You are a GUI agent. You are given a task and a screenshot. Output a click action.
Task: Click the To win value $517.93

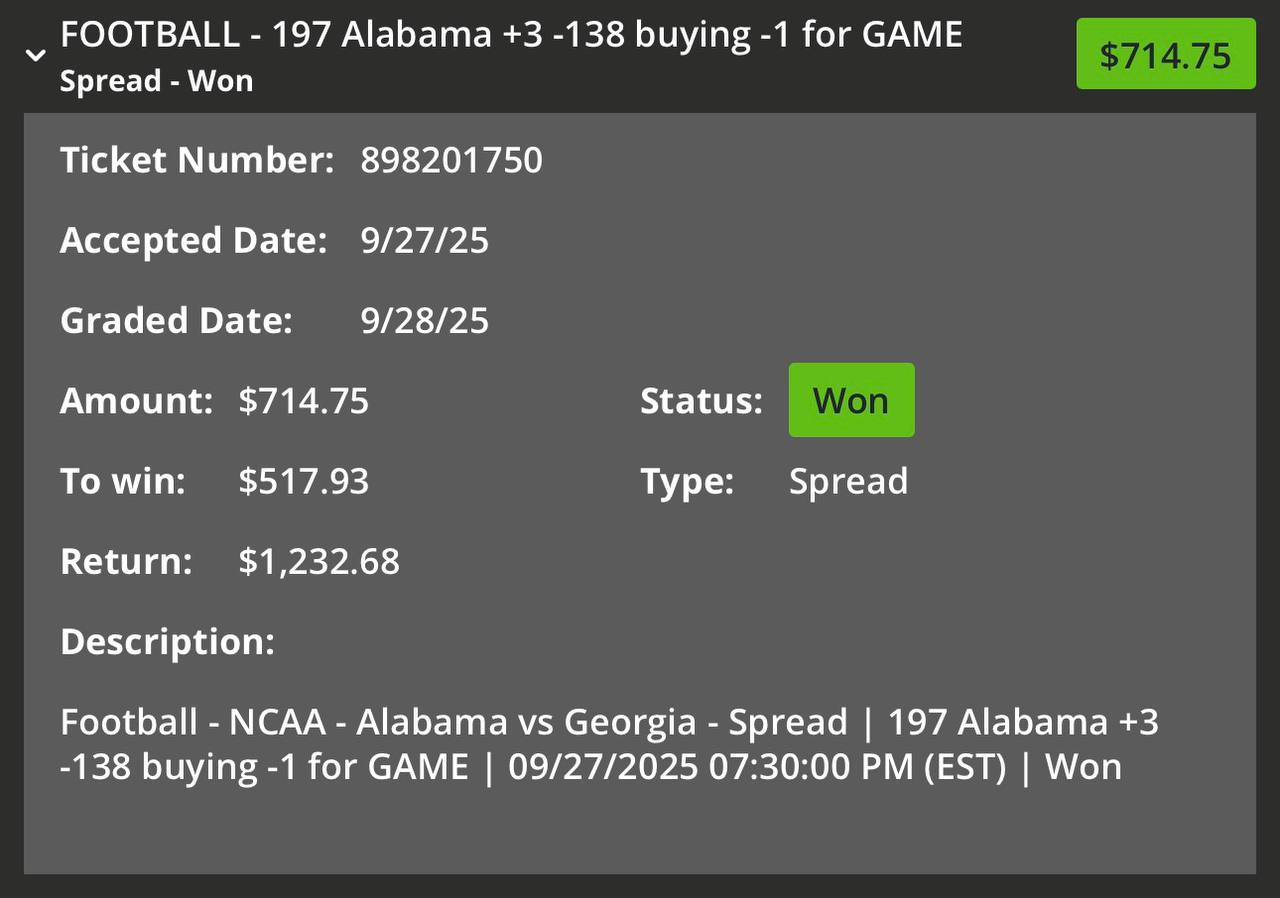coord(304,481)
